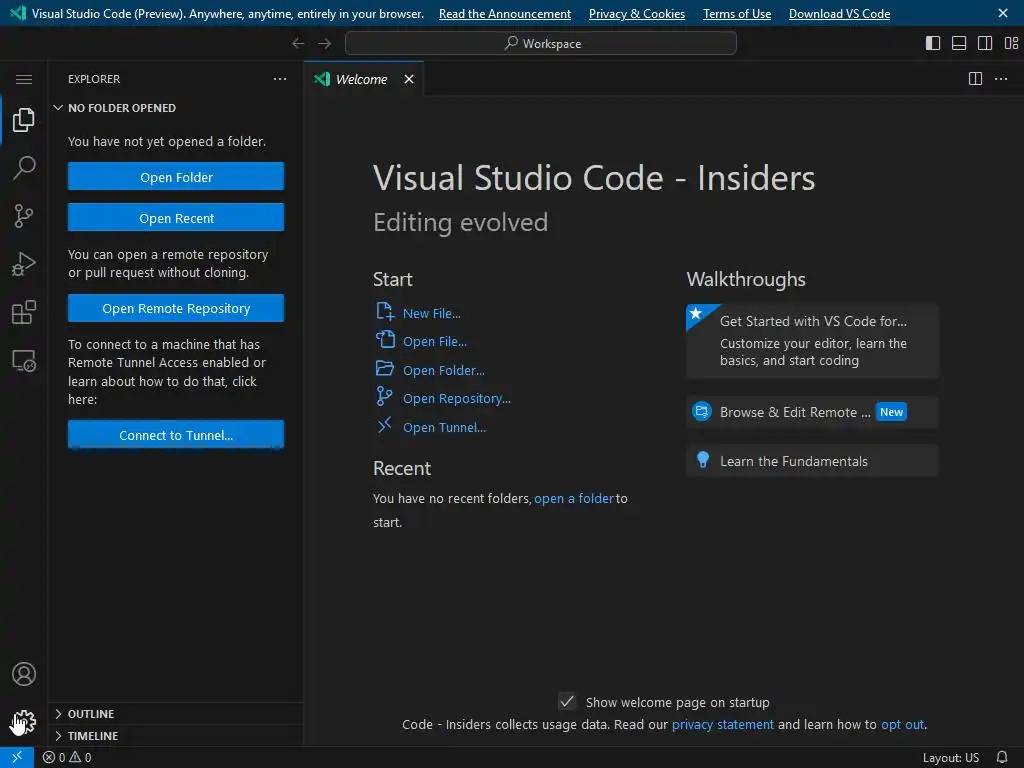Open the Extensions view
The image size is (1024, 768).
(x=24, y=313)
